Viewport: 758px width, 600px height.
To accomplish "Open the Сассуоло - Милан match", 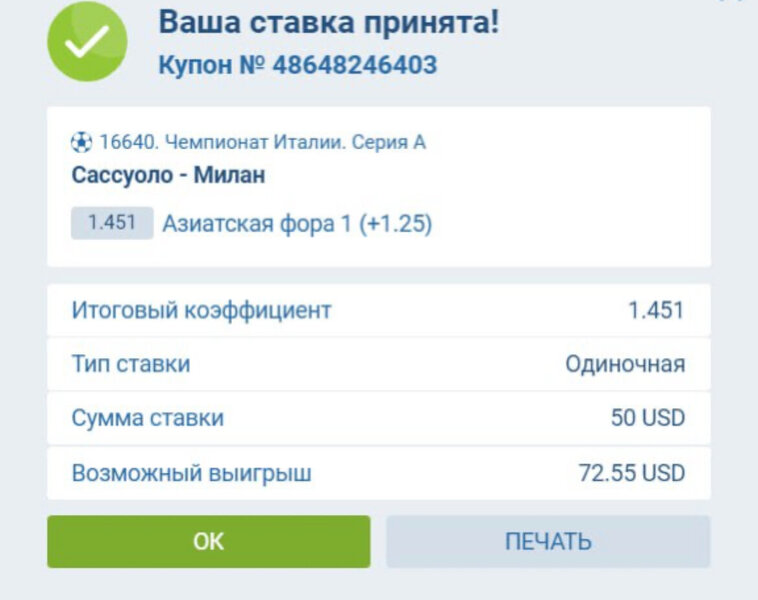I will point(168,176).
